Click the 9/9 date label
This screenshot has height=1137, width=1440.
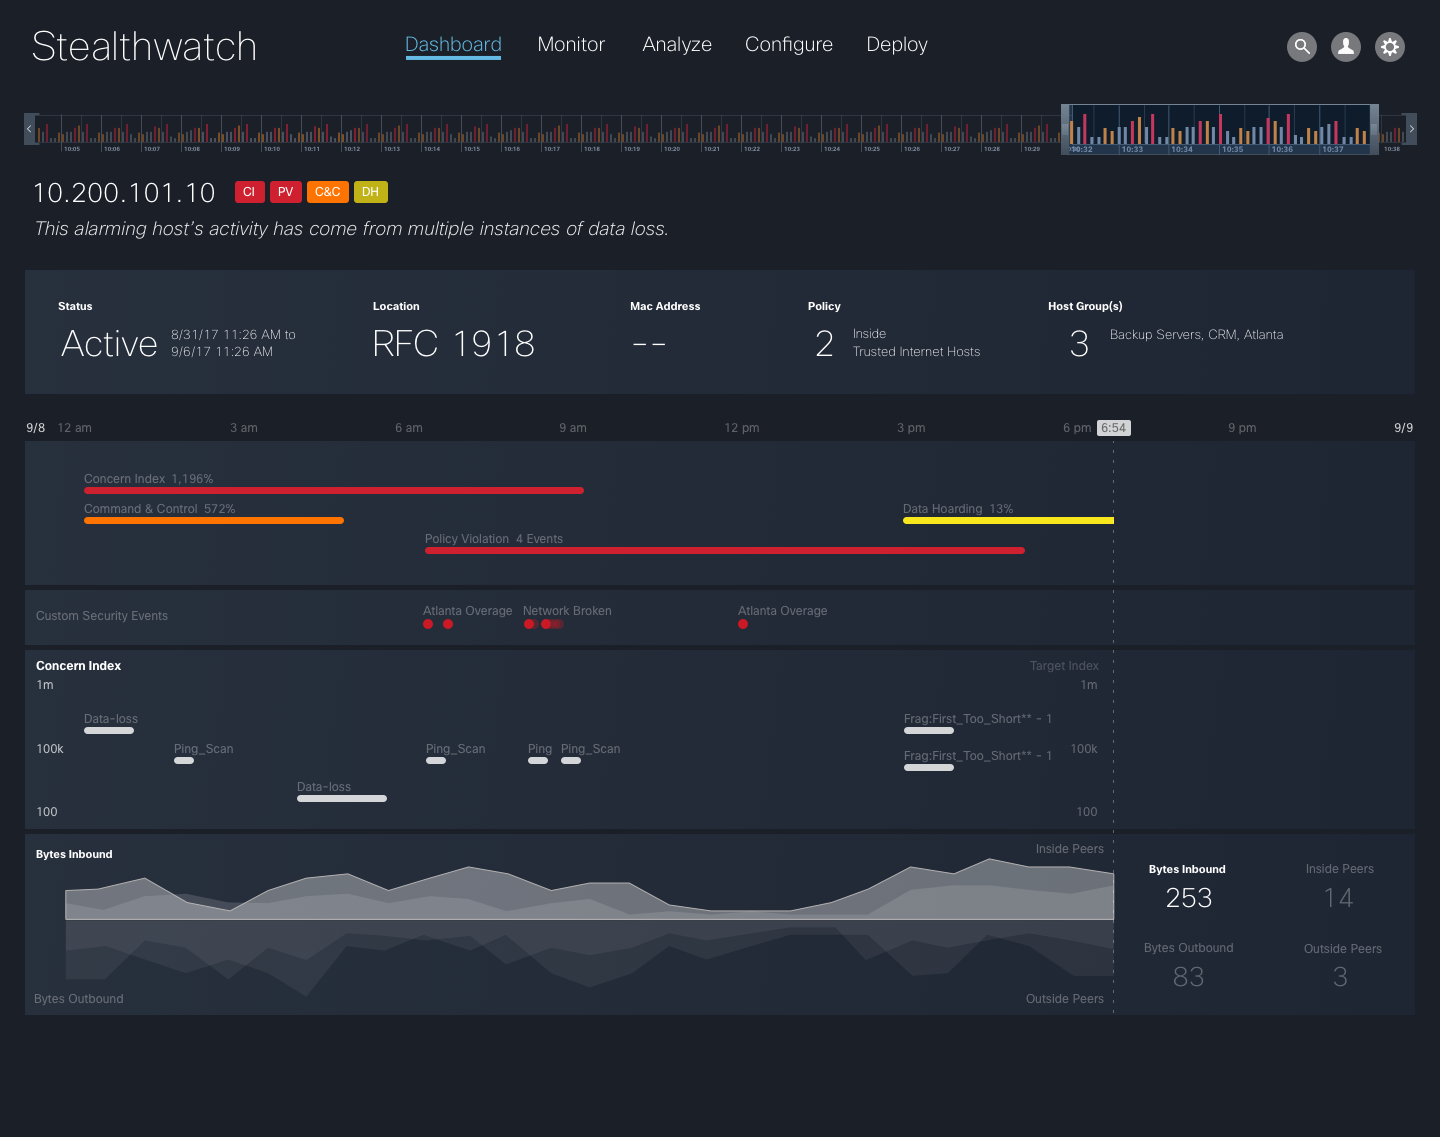tap(1403, 428)
